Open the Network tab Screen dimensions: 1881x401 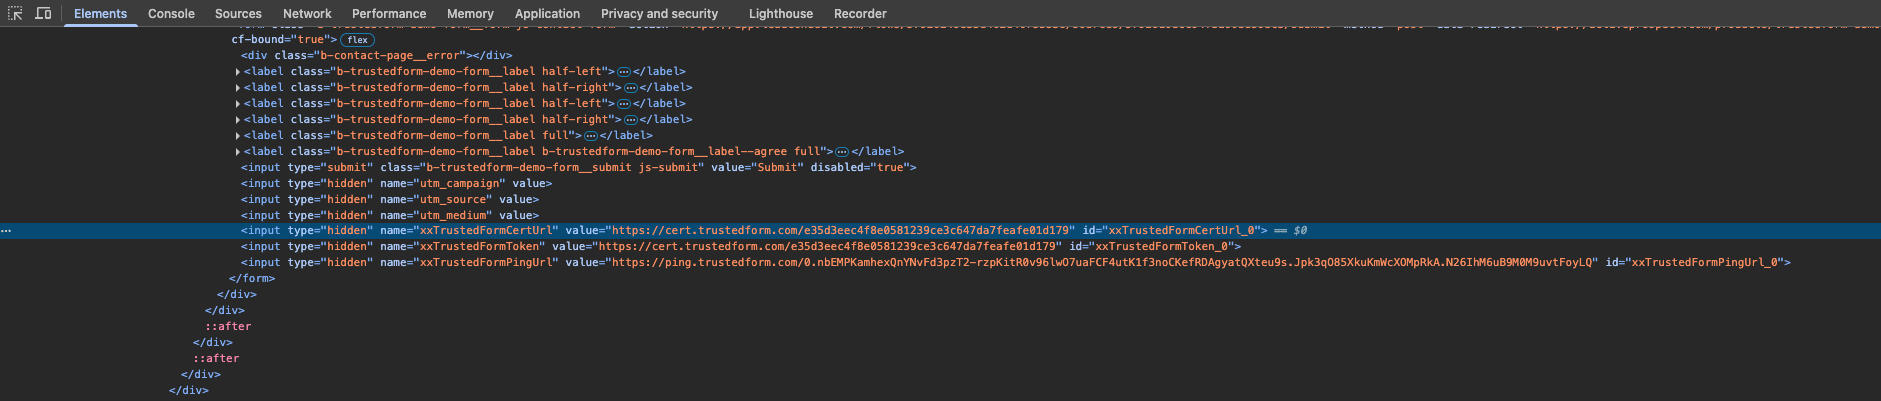[x=307, y=13]
